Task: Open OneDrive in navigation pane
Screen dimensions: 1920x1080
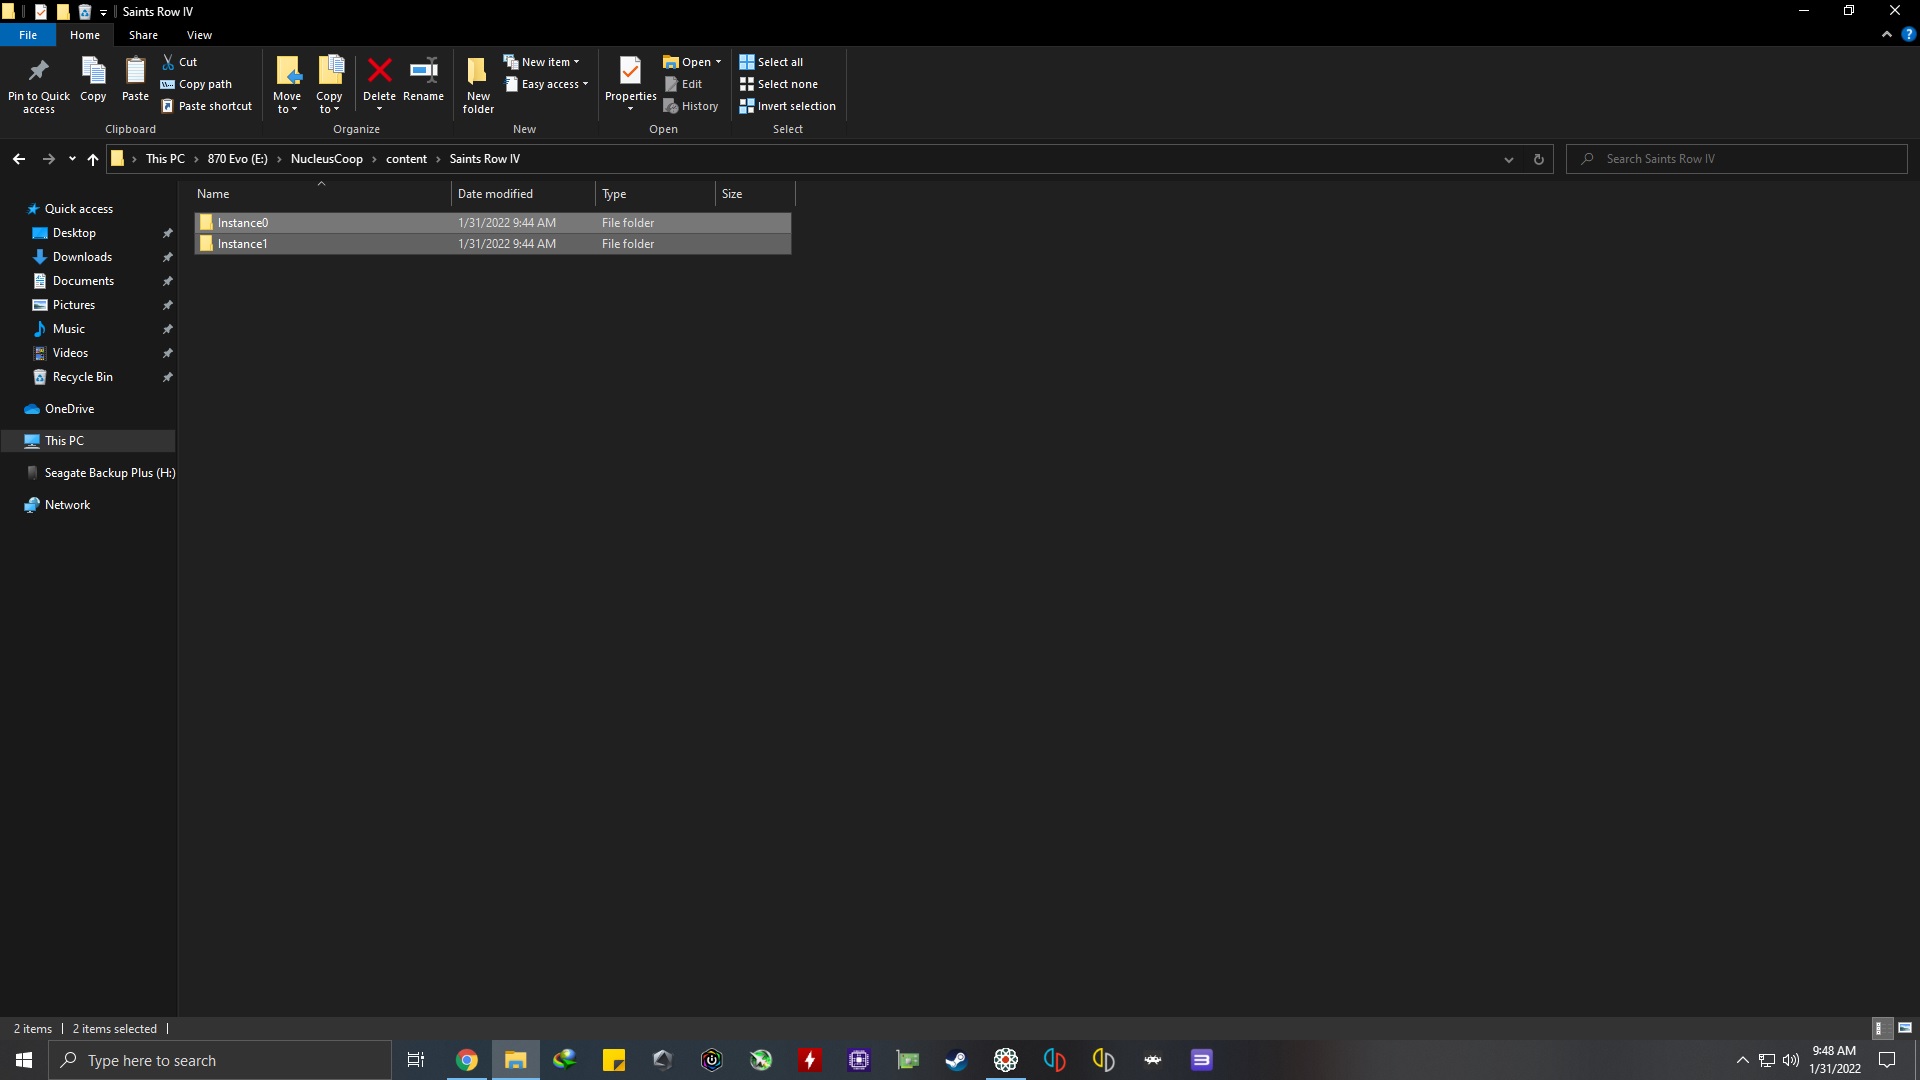Action: point(69,409)
